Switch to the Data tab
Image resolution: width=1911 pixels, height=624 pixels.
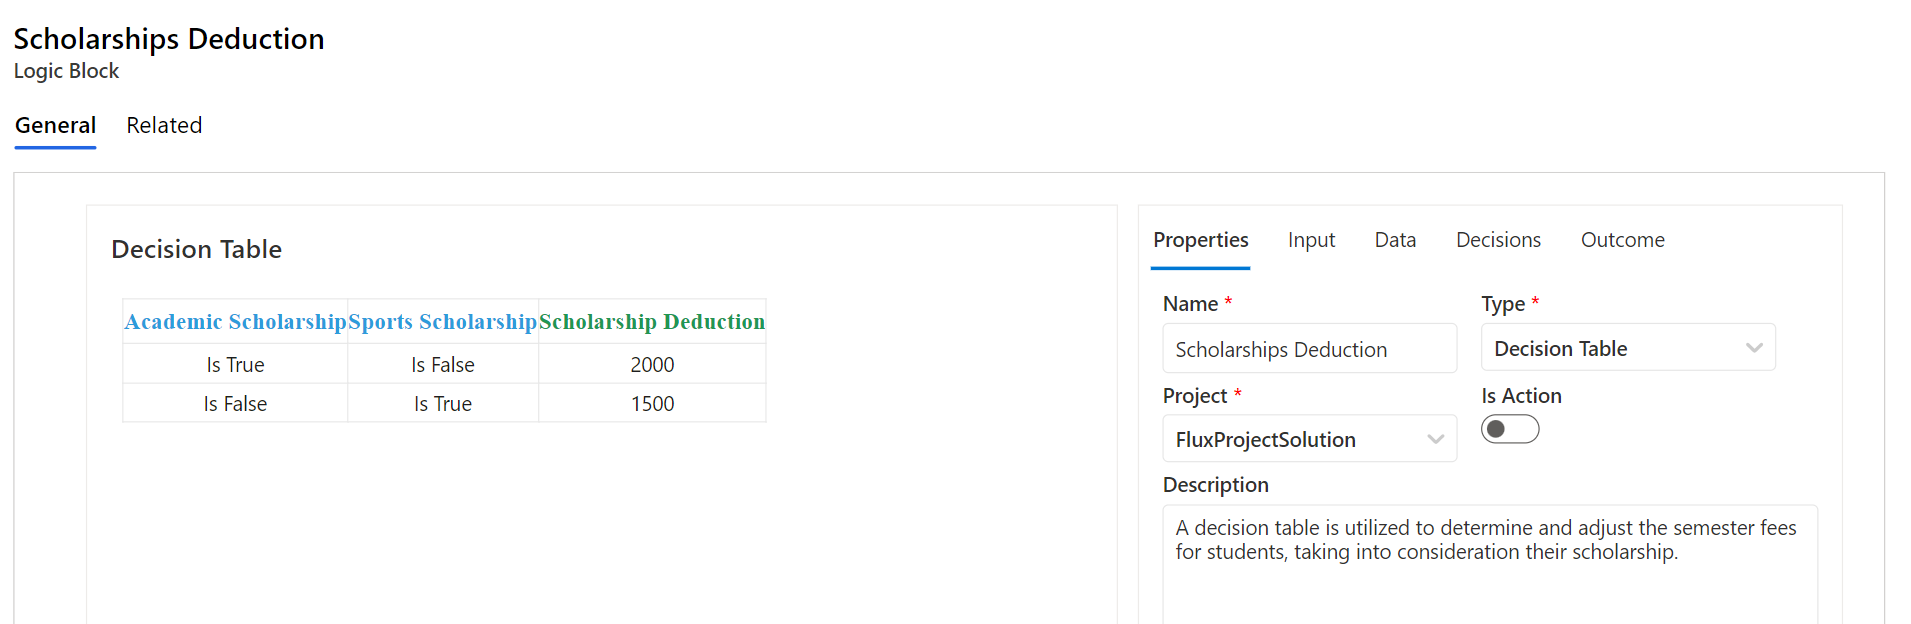(1394, 240)
